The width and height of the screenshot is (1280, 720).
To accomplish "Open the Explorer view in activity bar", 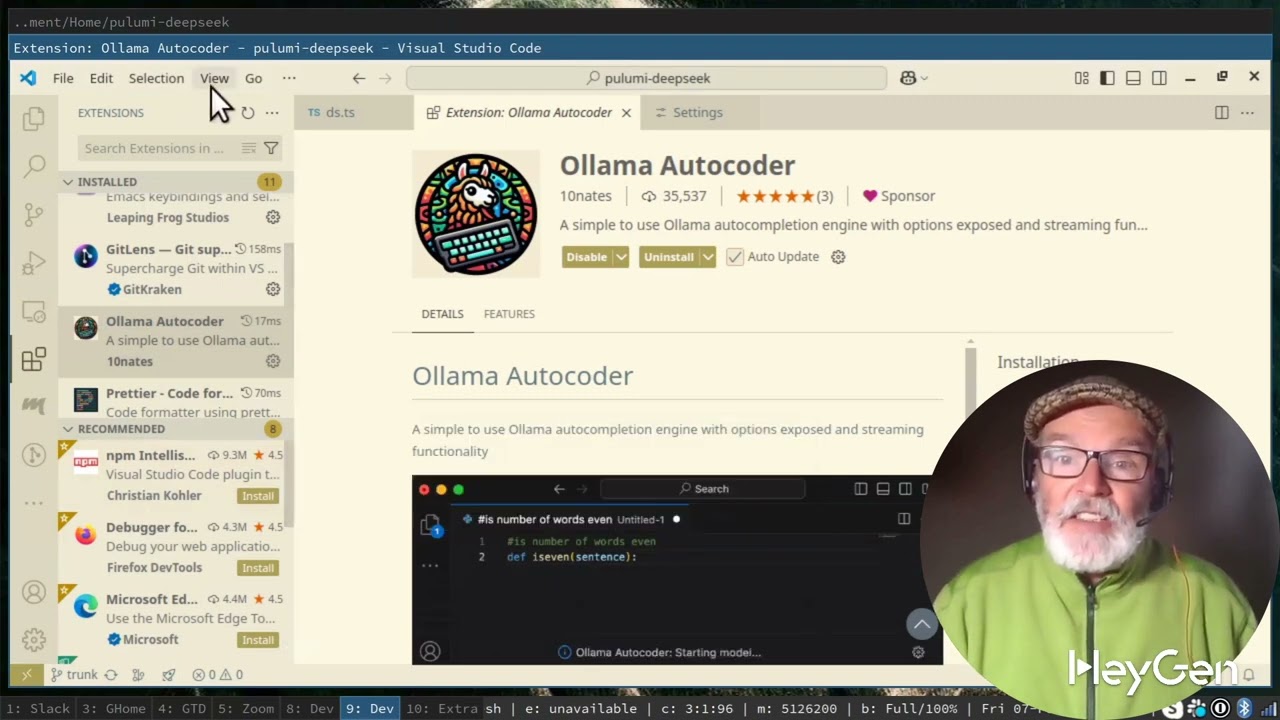I will (34, 119).
